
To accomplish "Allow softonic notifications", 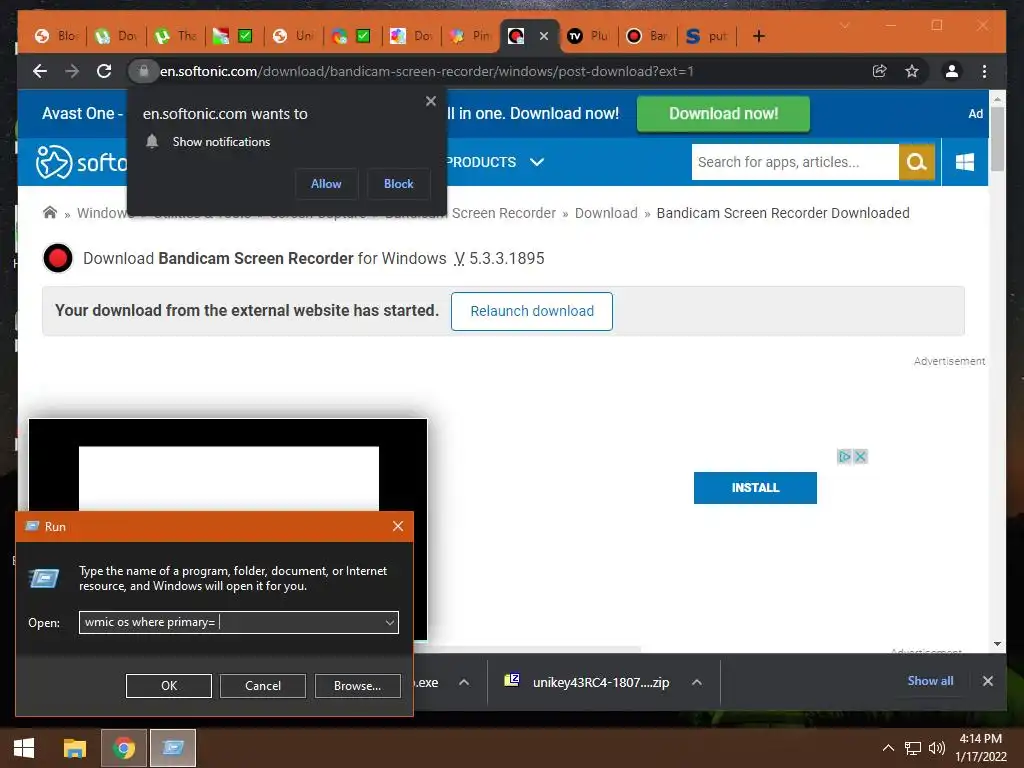I will pos(326,184).
